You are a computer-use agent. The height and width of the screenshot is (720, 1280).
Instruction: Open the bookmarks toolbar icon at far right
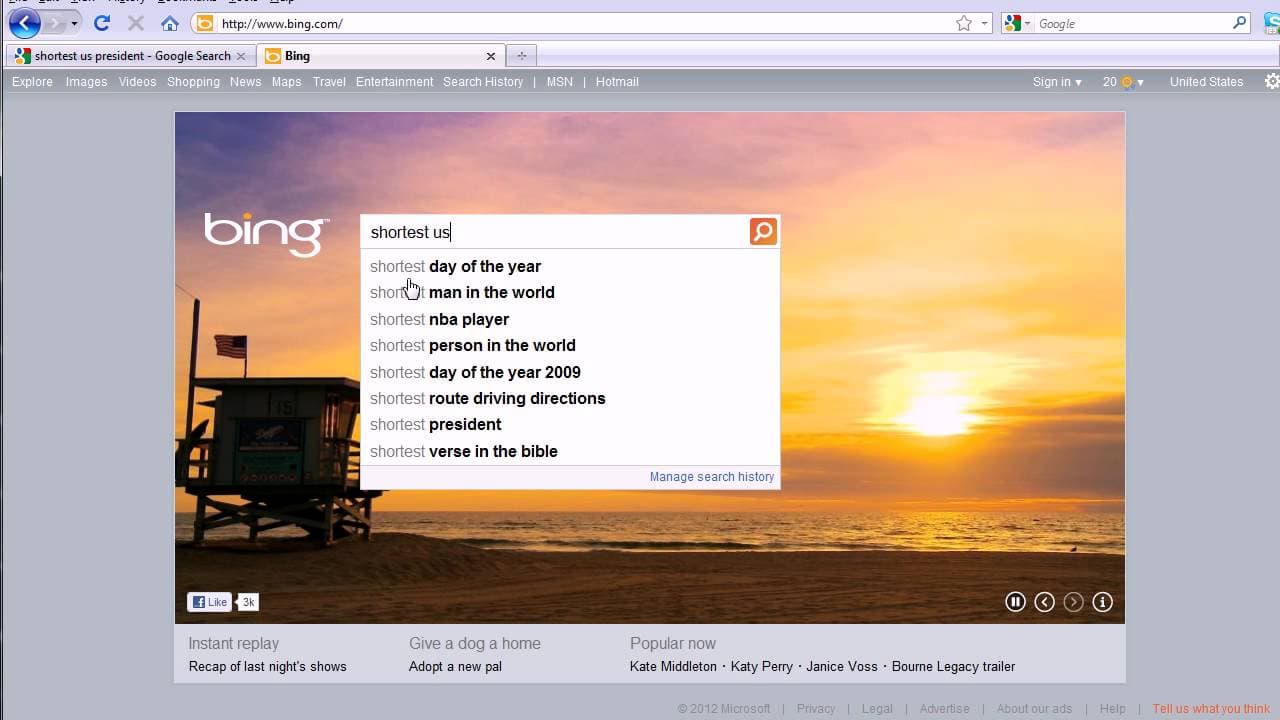pos(1272,23)
